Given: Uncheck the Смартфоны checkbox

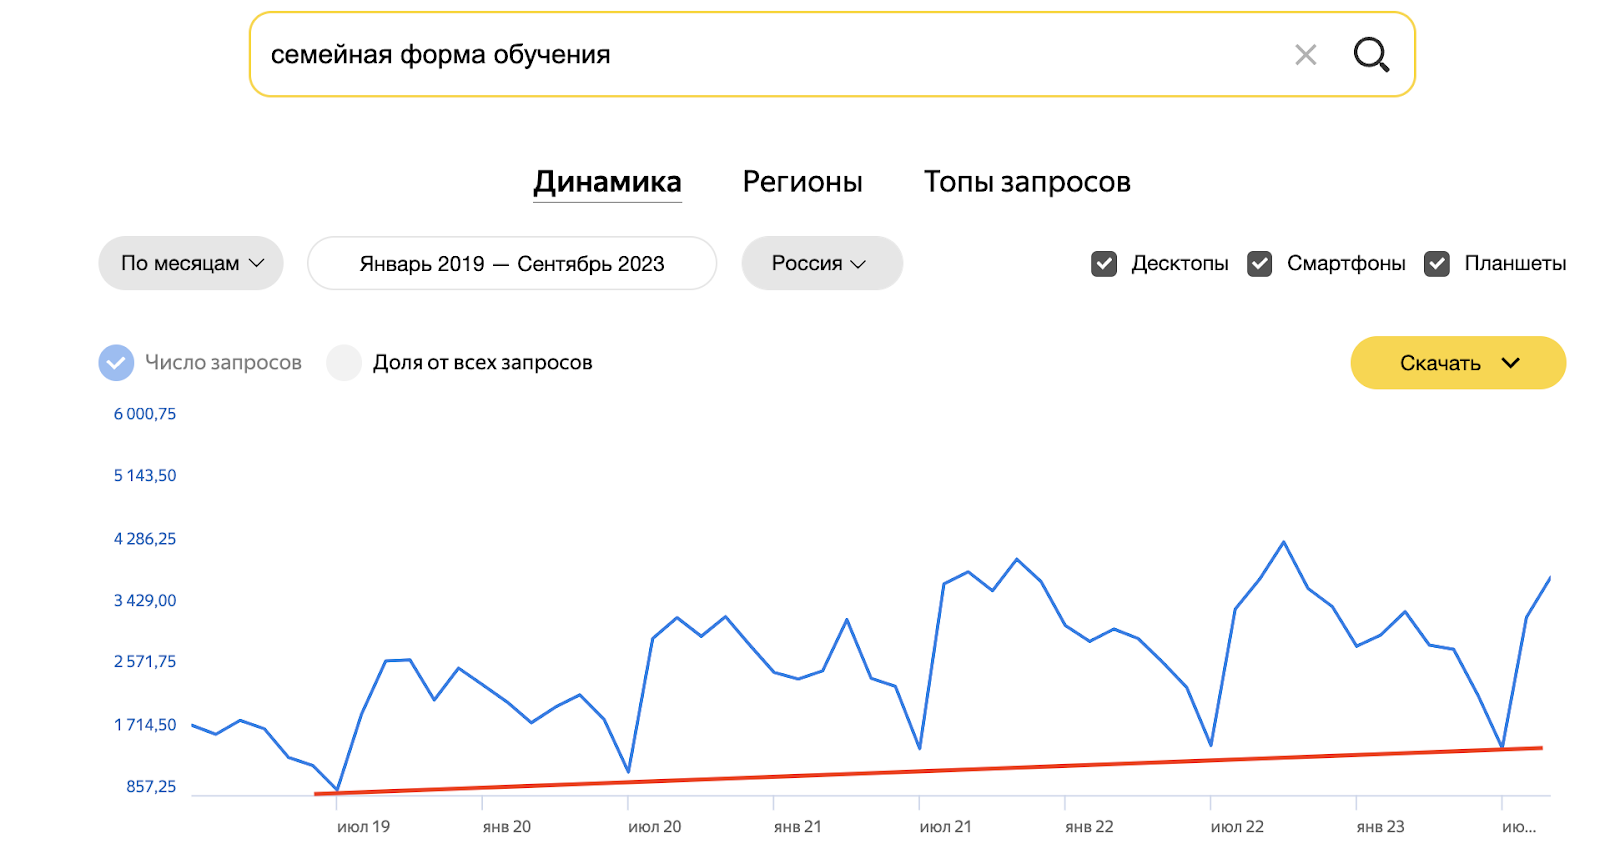Looking at the screenshot, I should point(1260,264).
